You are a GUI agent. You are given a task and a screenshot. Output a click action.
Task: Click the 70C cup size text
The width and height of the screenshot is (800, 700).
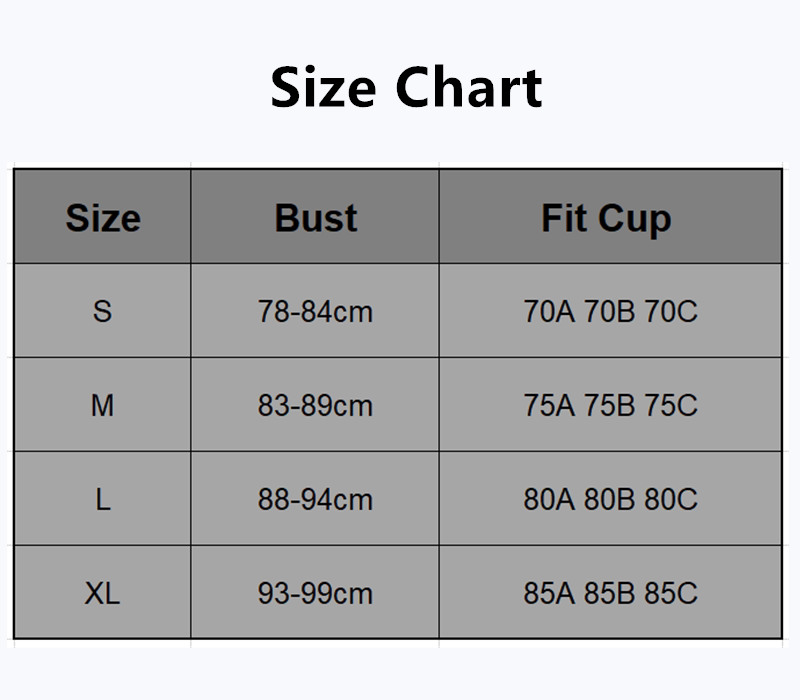[671, 311]
